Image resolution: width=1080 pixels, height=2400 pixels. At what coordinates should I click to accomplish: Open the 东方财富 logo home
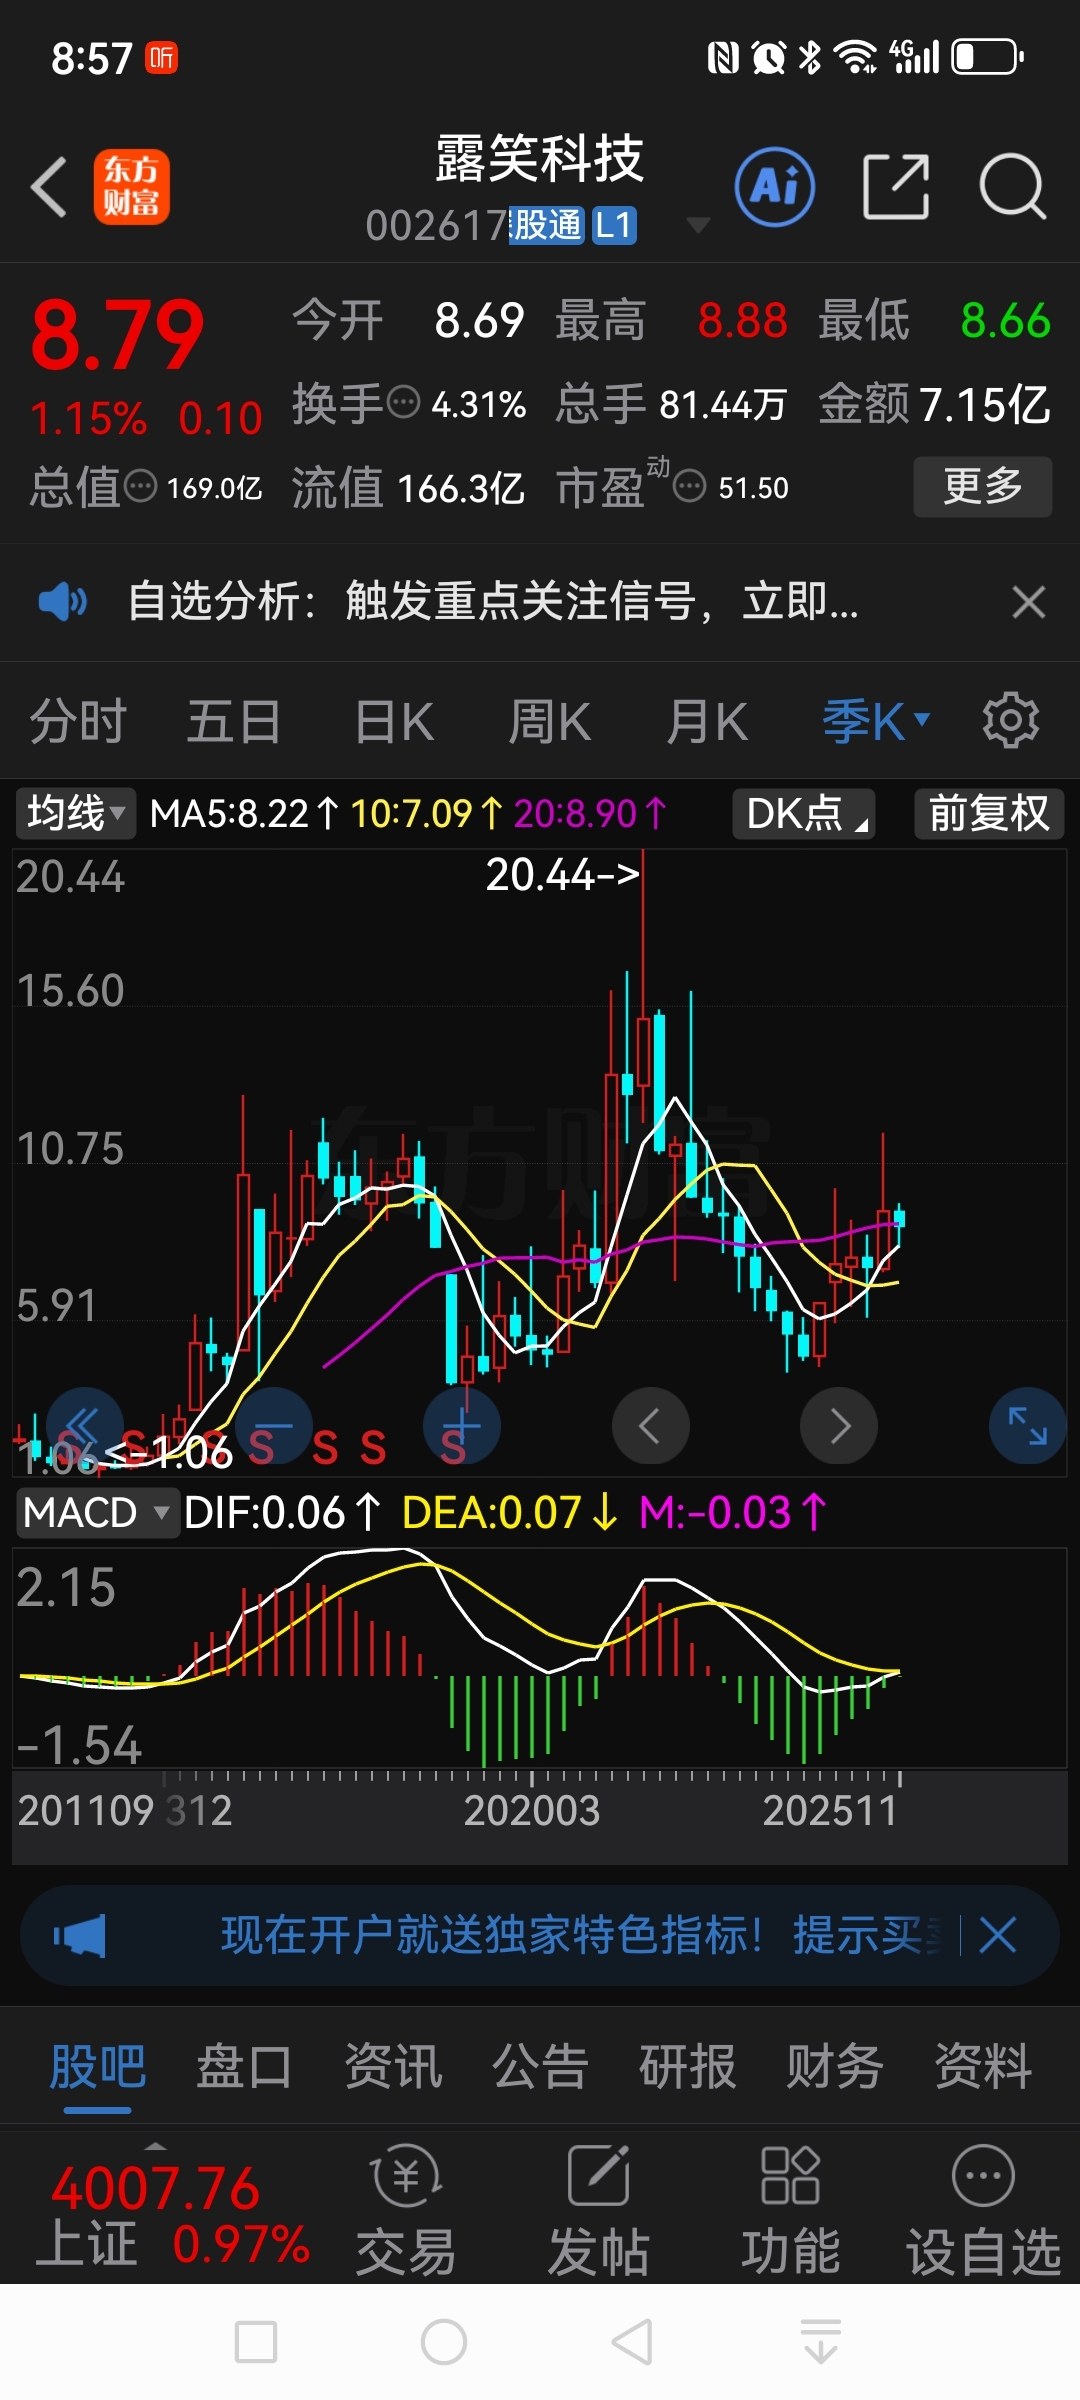131,187
